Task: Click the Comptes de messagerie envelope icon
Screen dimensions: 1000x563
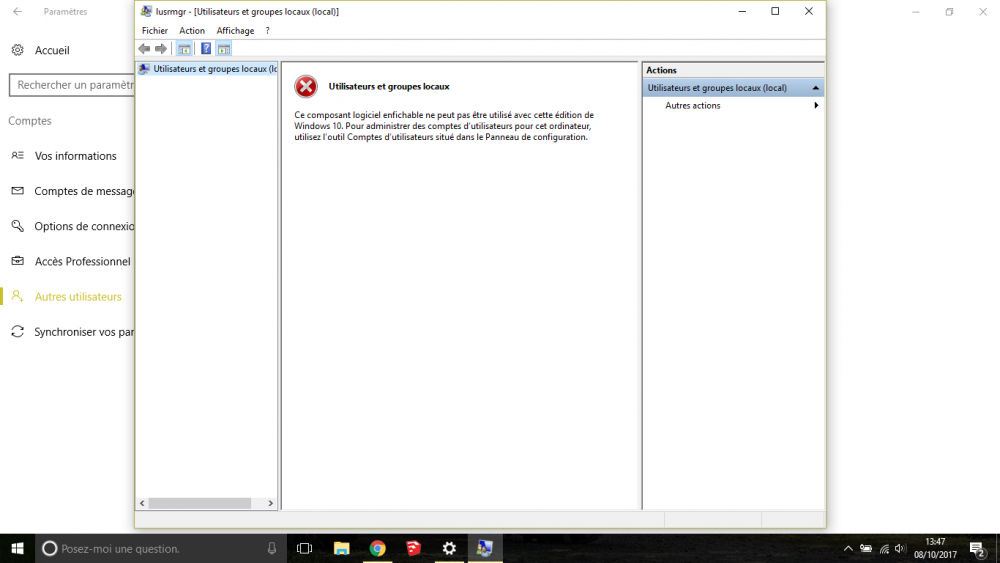Action: click(x=17, y=191)
